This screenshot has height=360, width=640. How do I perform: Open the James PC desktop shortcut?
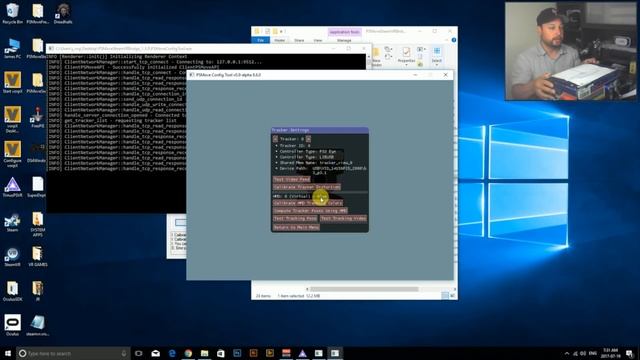(x=12, y=48)
